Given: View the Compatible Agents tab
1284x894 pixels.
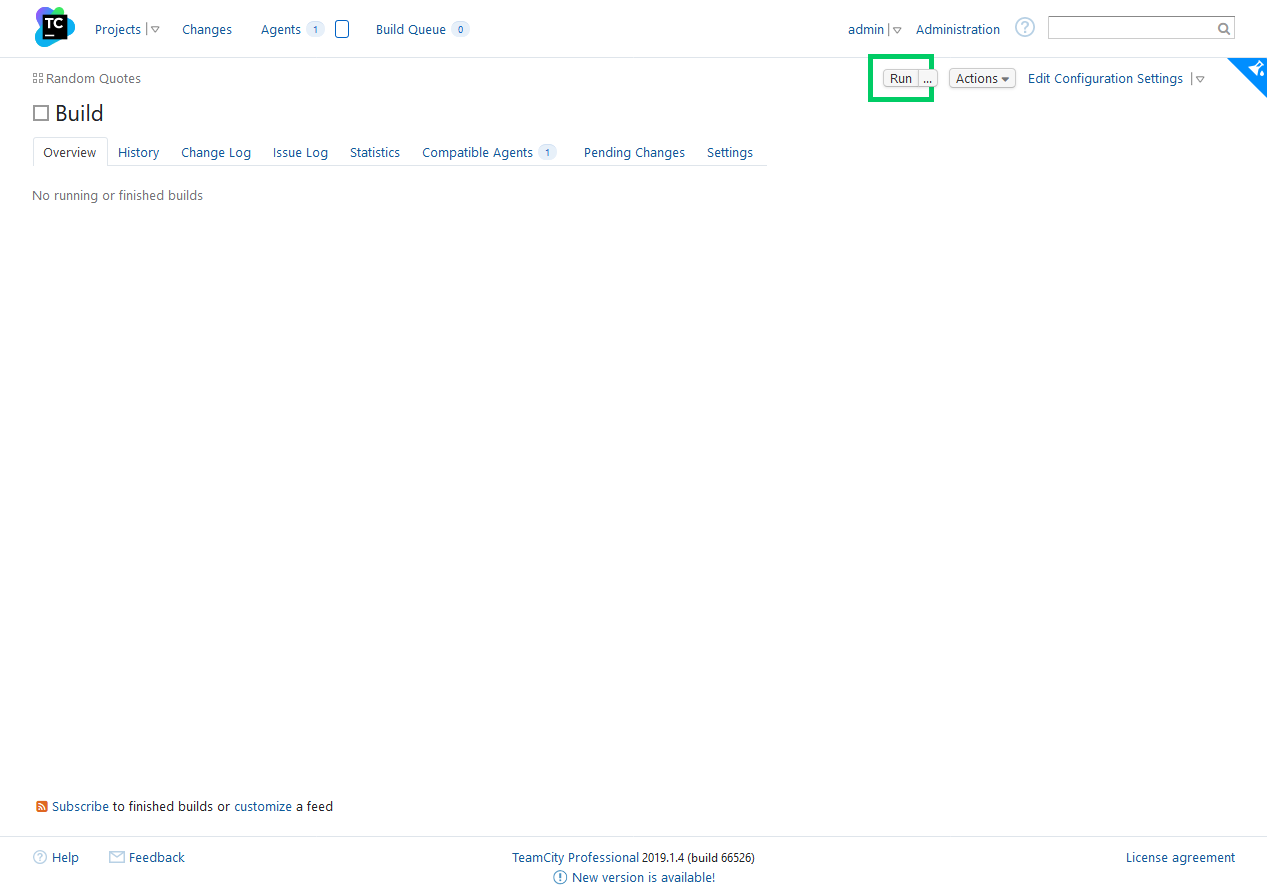Looking at the screenshot, I should tap(477, 152).
